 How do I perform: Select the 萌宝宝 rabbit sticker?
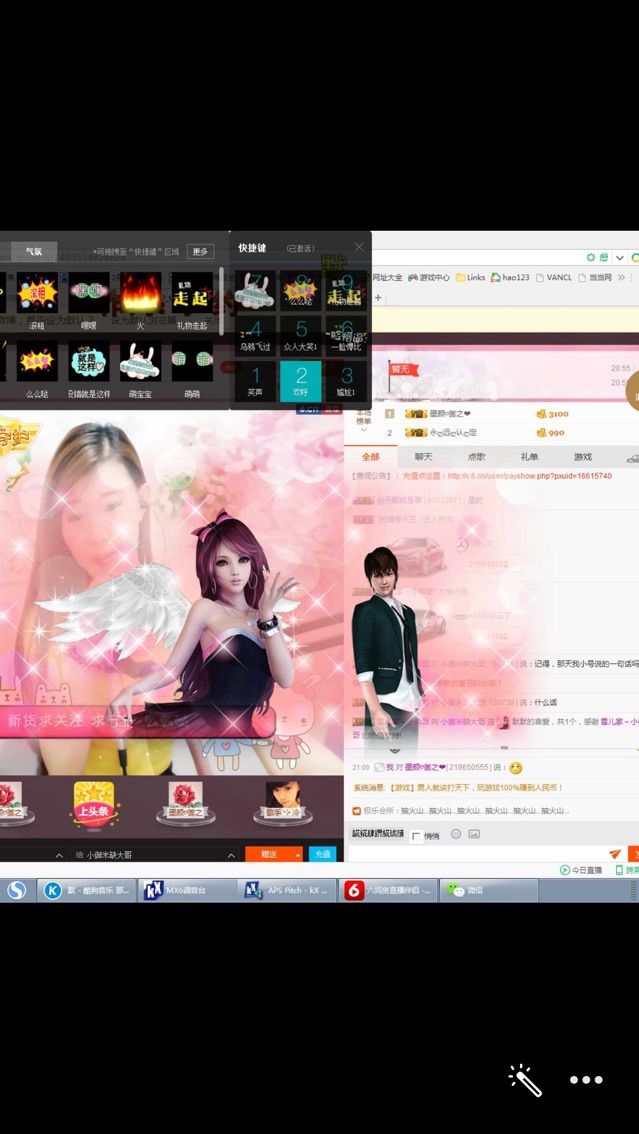pyautogui.click(x=140, y=362)
